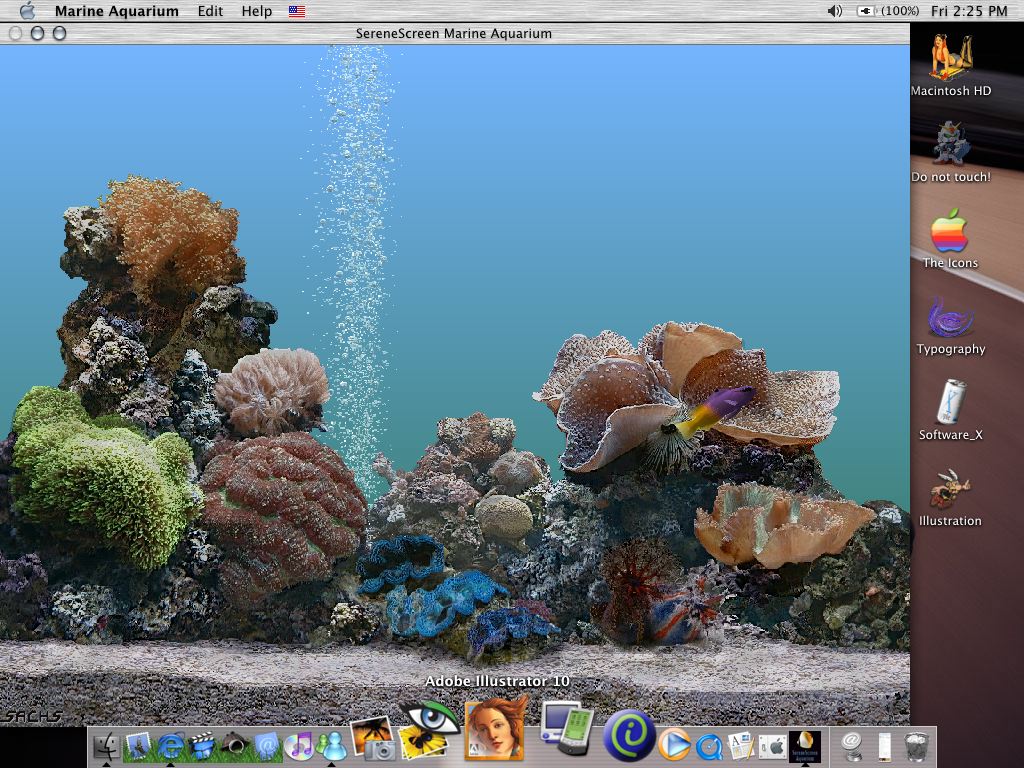1024x768 pixels.
Task: Open the Trash in the dock
Action: [915, 746]
